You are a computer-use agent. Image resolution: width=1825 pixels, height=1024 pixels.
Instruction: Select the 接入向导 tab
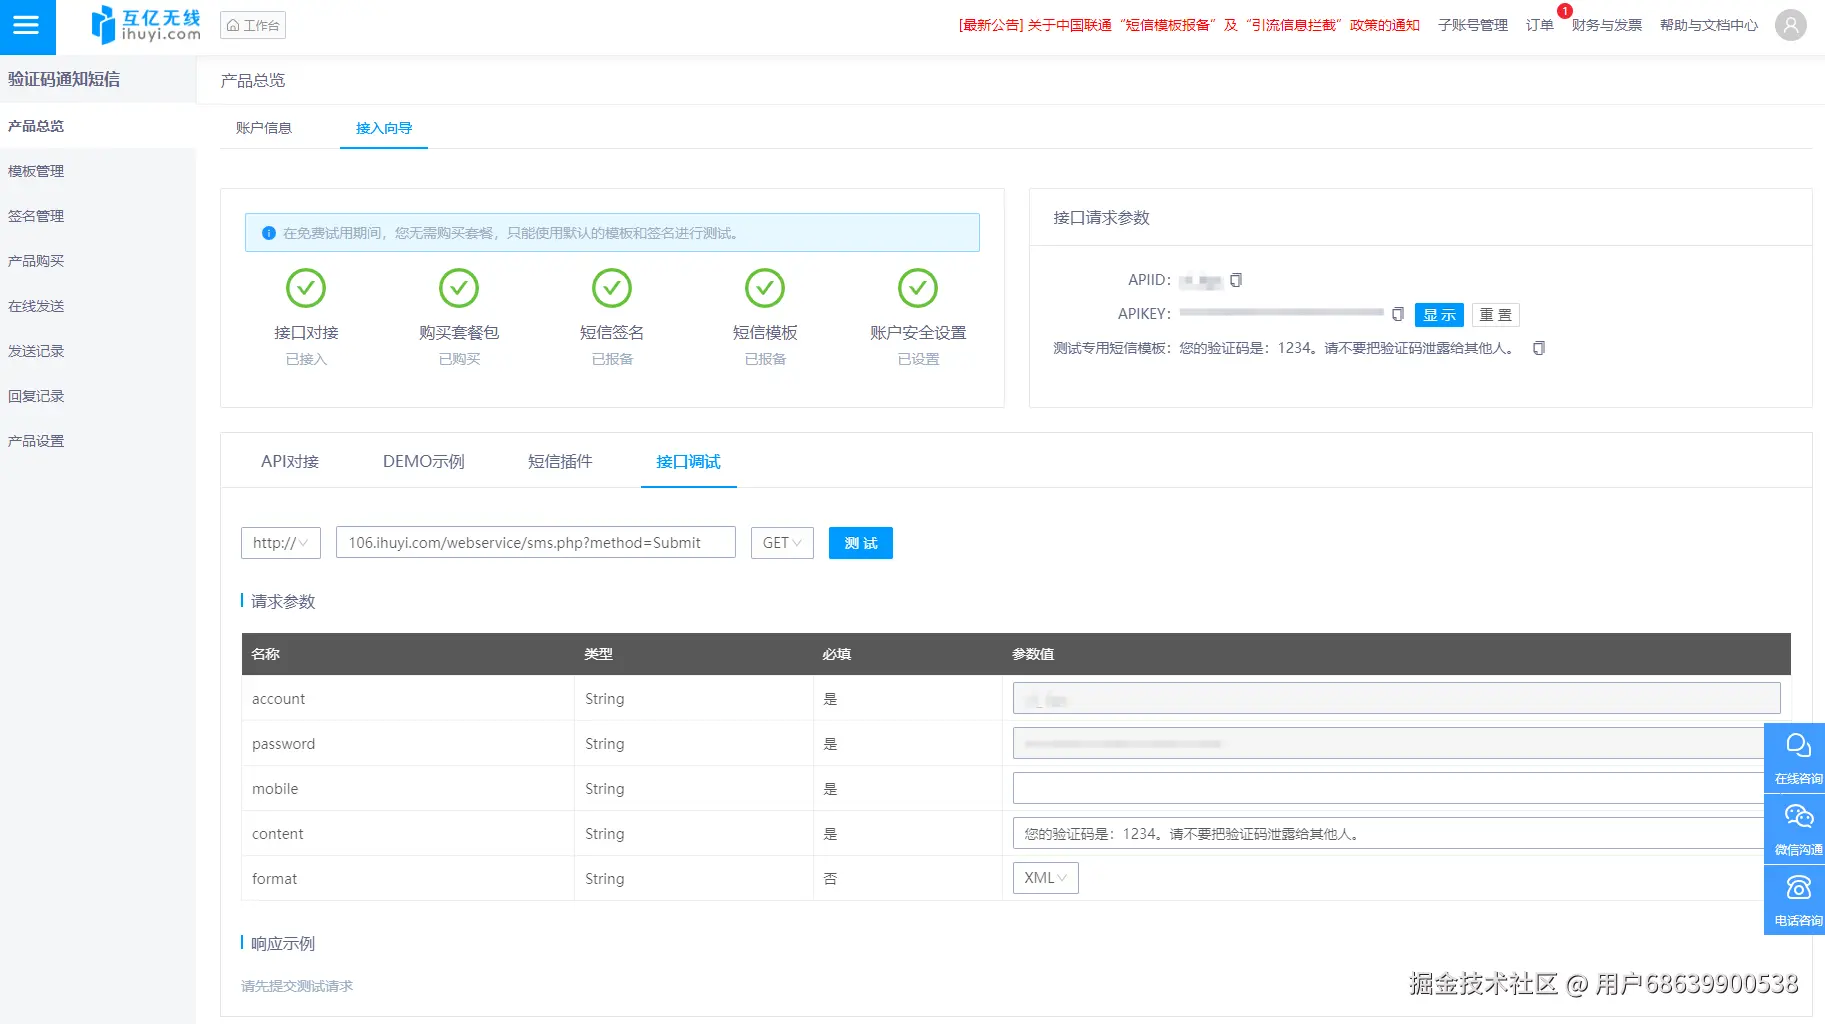[x=384, y=128]
